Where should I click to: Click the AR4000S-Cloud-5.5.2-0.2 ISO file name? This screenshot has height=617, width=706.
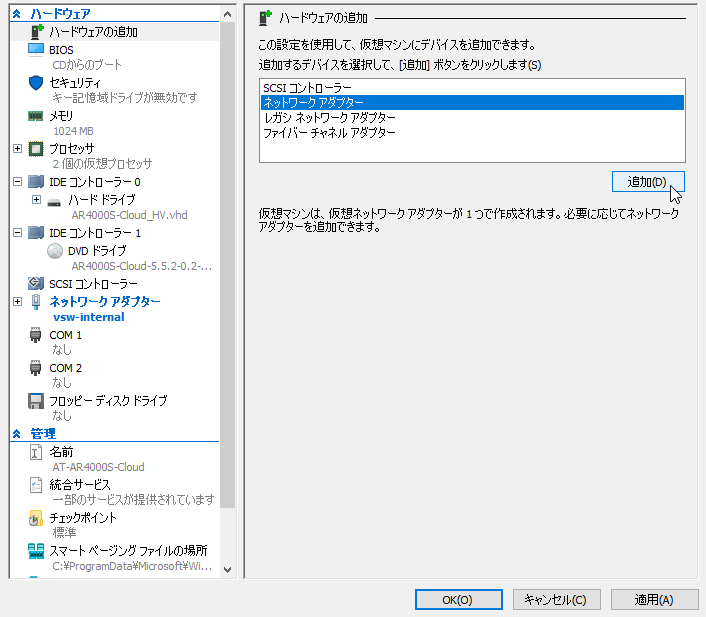[x=141, y=266]
